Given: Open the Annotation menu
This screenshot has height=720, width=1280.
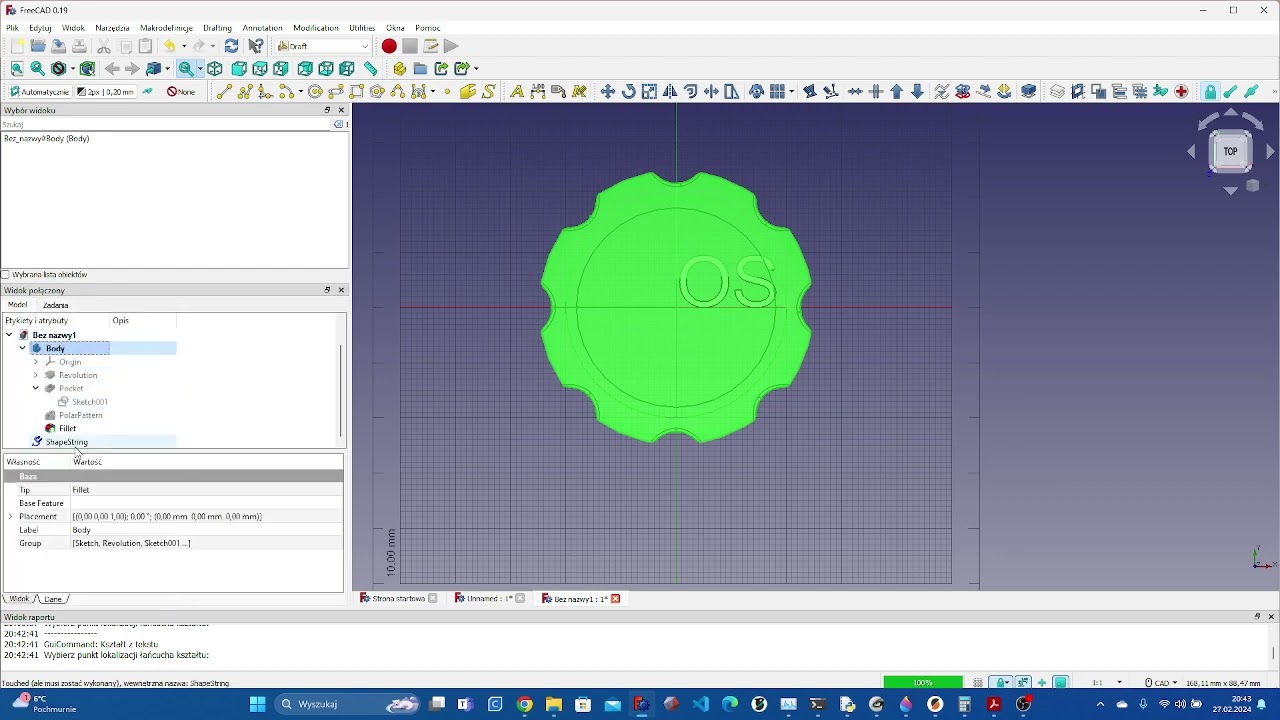Looking at the screenshot, I should pyautogui.click(x=262, y=28).
